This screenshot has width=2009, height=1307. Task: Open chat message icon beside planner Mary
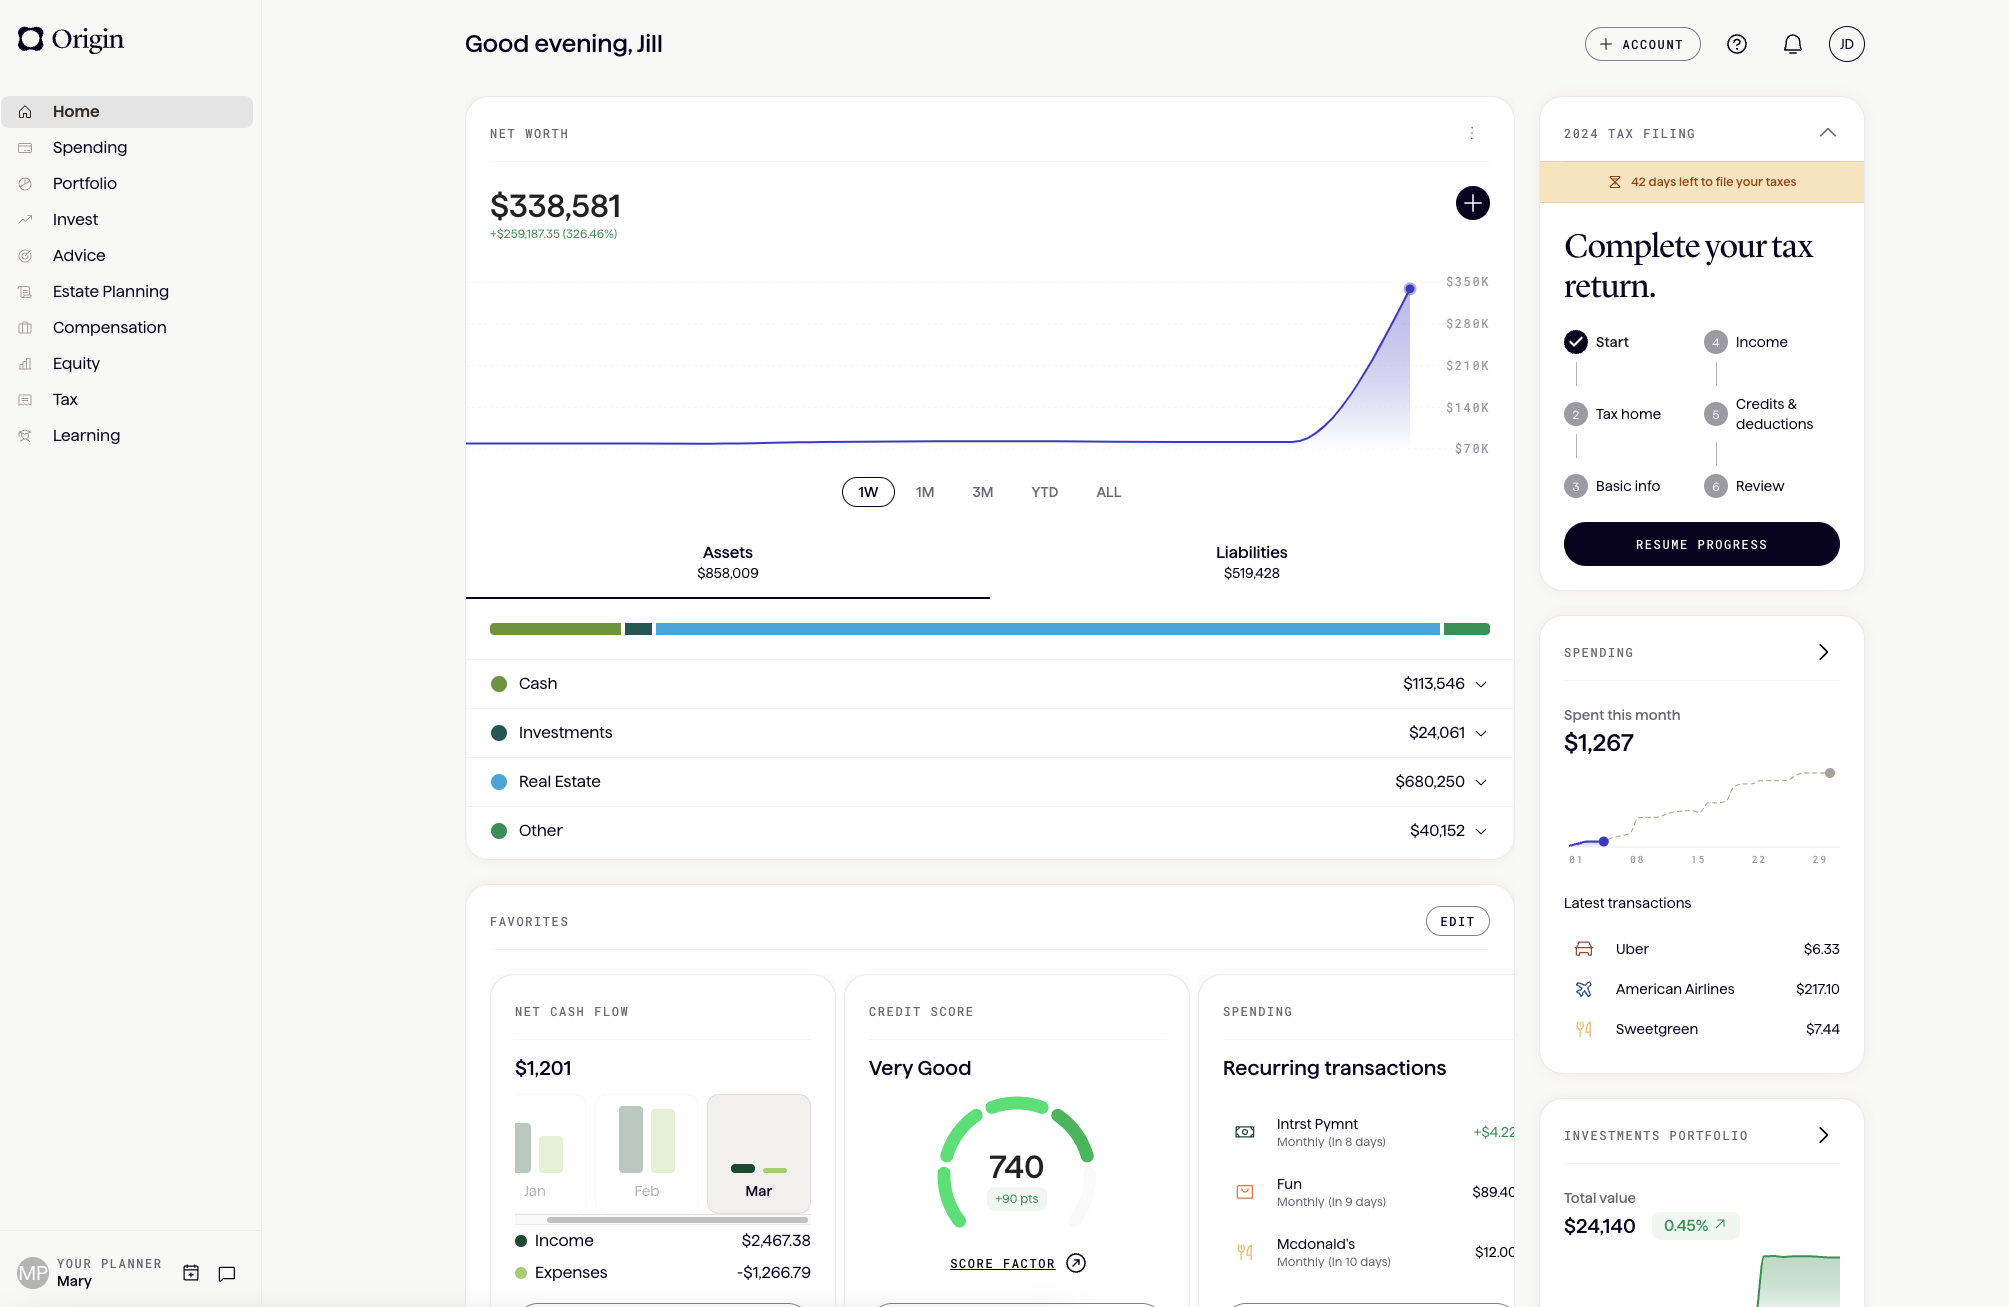(x=227, y=1273)
